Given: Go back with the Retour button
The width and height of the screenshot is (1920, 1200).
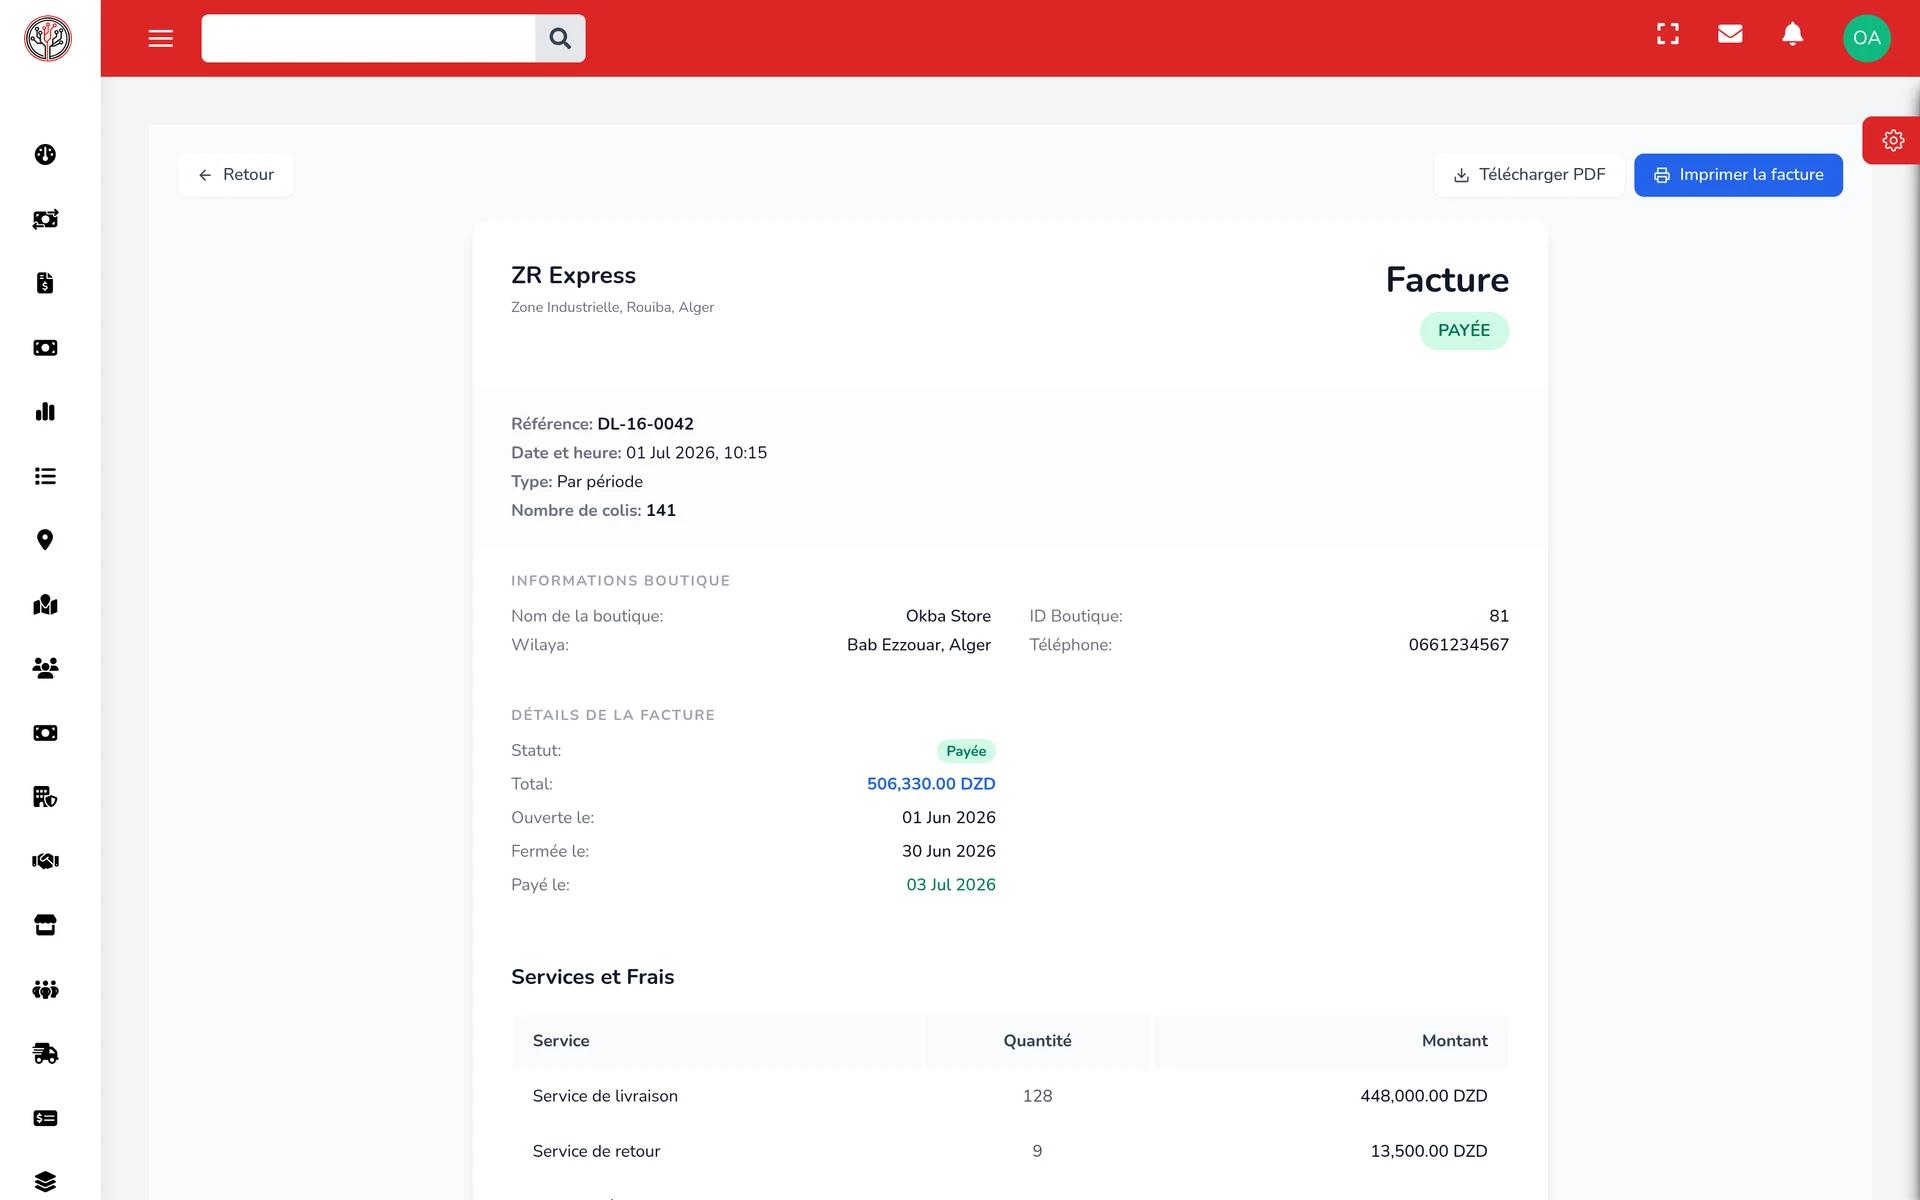Looking at the screenshot, I should tap(236, 175).
